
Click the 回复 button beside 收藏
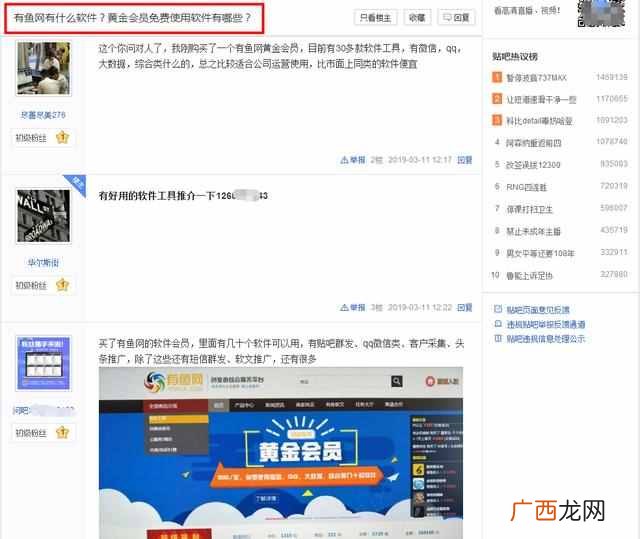click(456, 18)
